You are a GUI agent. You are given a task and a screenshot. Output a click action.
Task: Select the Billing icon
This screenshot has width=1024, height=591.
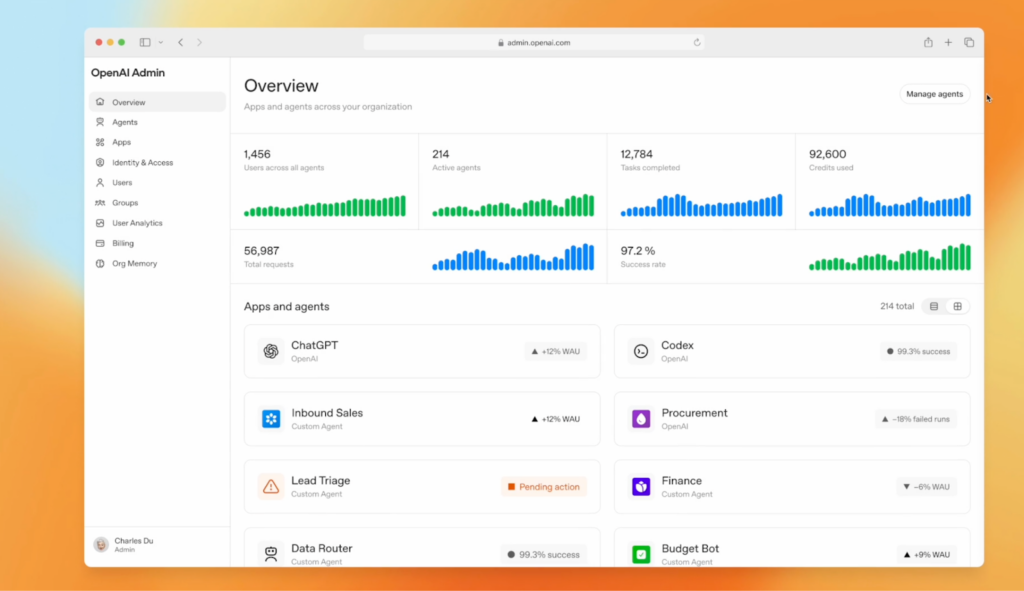(x=99, y=243)
